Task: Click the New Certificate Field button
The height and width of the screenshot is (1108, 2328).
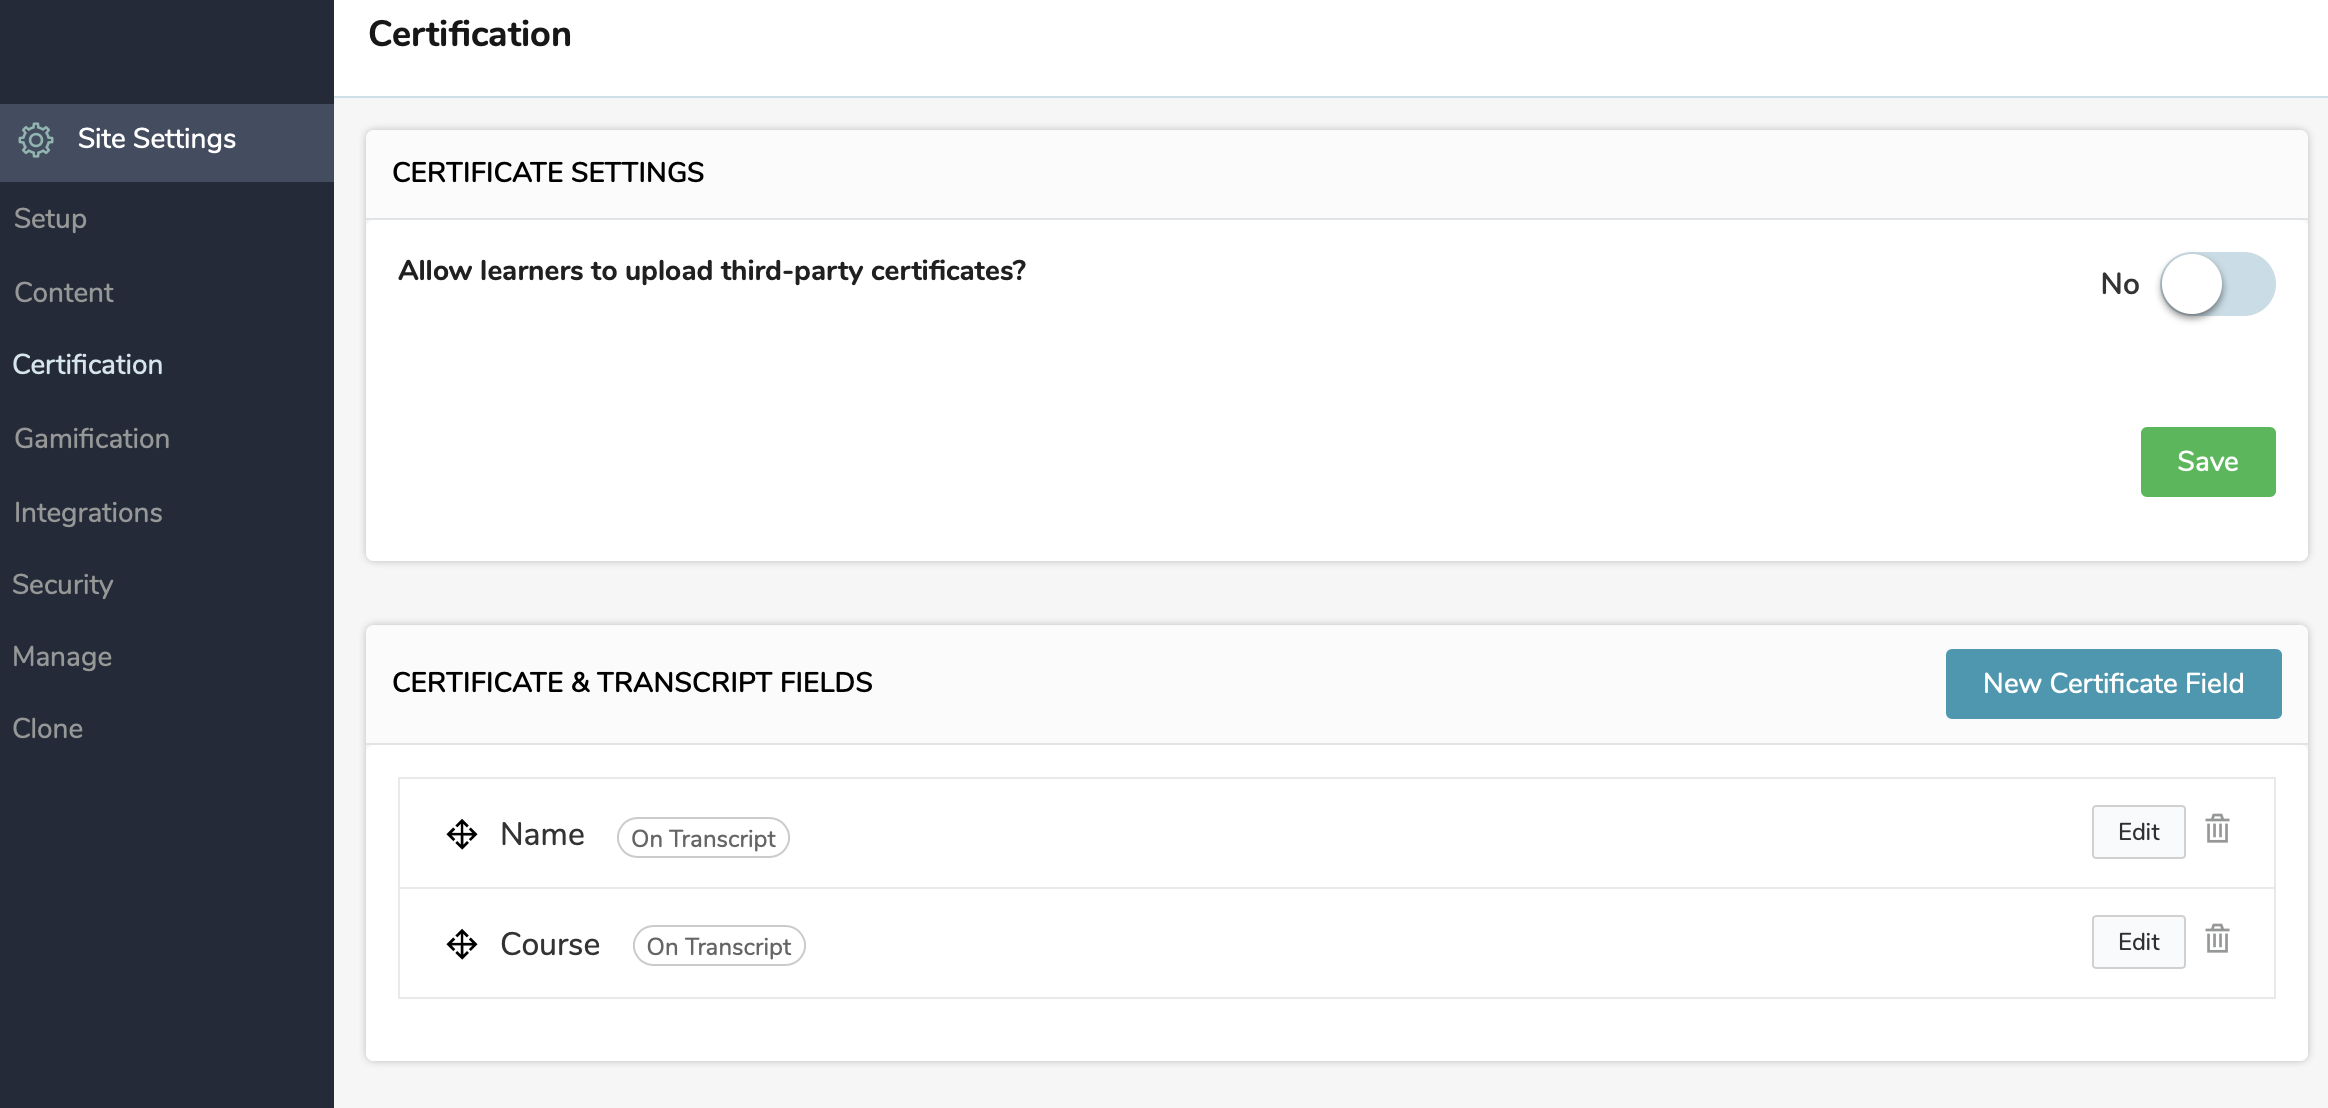Action: (2114, 684)
